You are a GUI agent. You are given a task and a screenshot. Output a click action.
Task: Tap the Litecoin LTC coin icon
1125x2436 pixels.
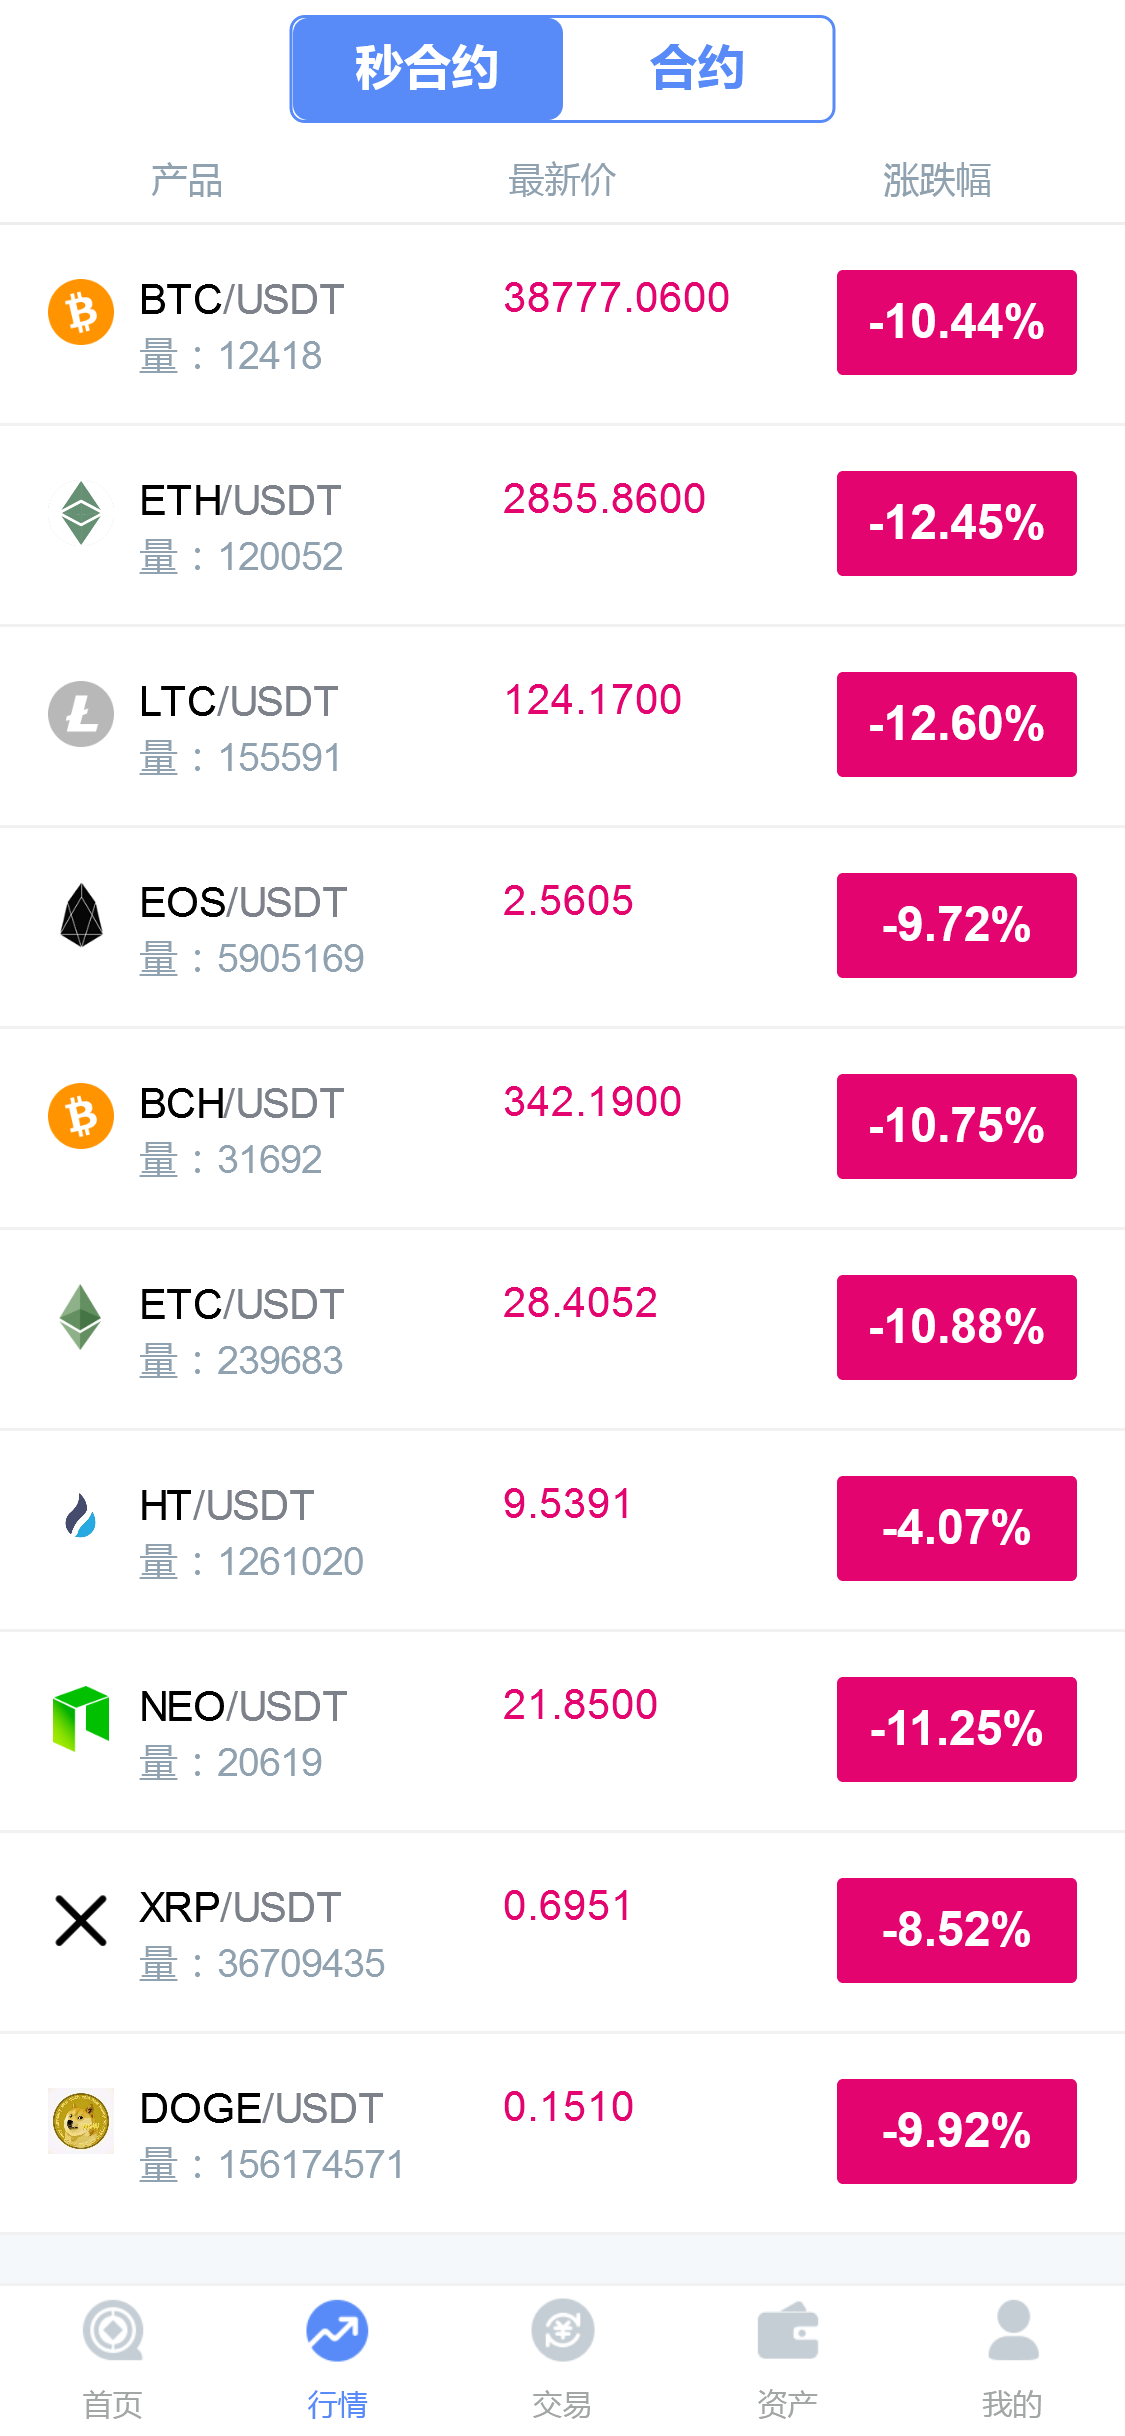(81, 714)
